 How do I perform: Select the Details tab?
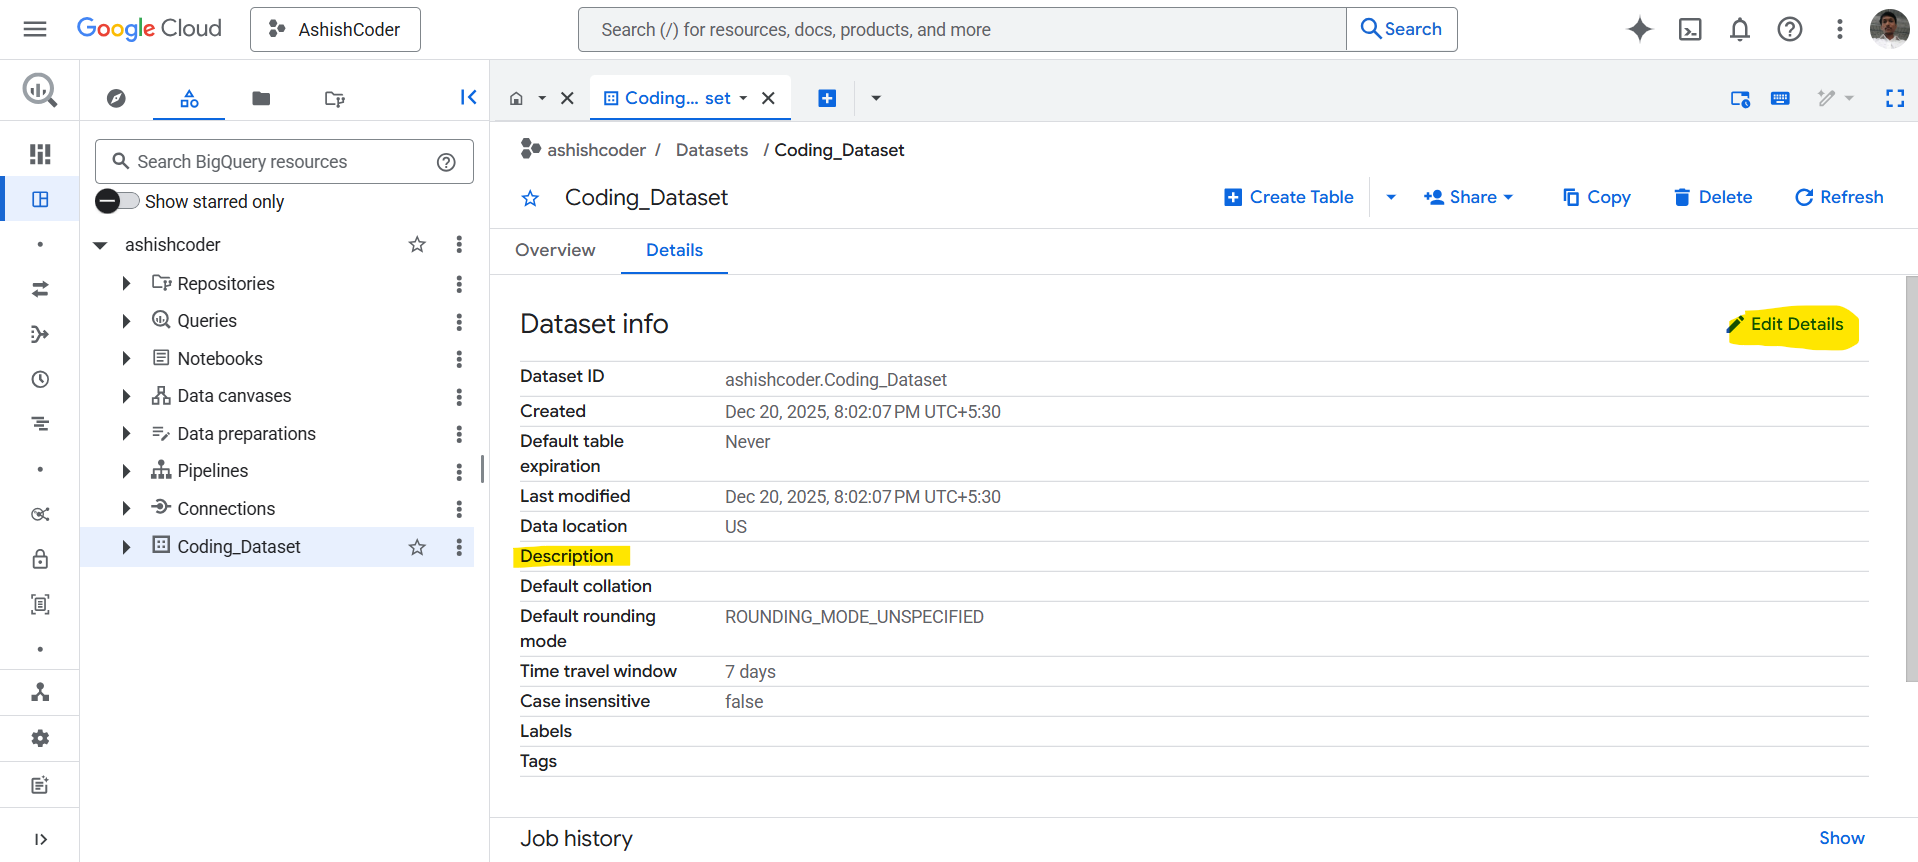point(674,250)
